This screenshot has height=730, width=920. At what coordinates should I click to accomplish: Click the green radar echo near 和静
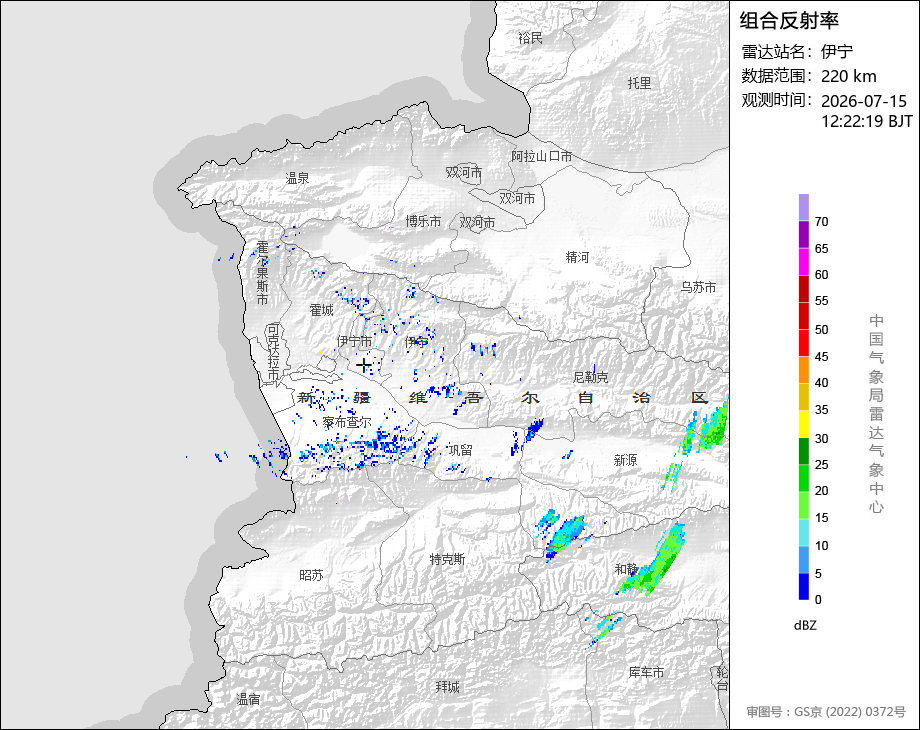(x=654, y=564)
